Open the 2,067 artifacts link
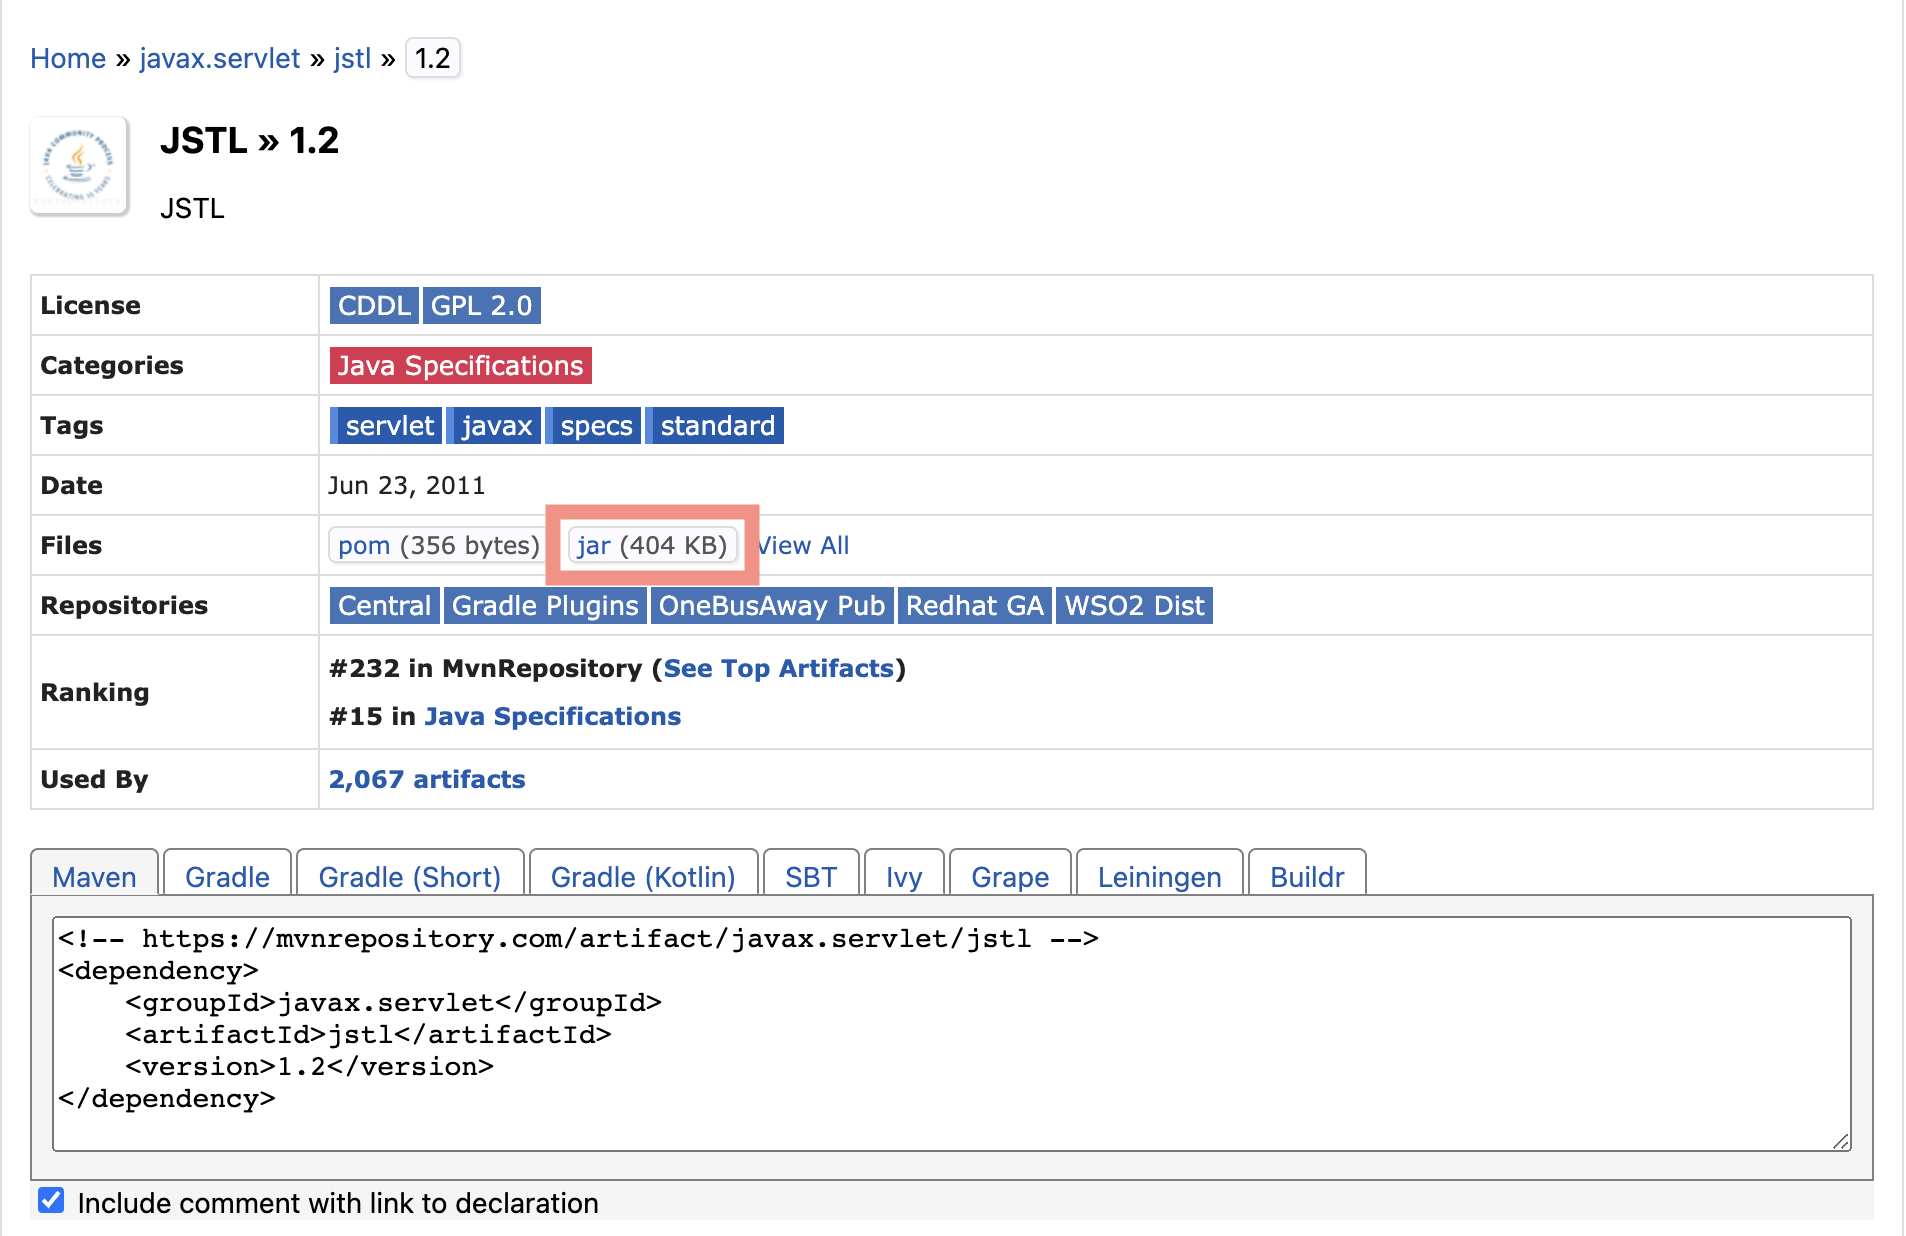This screenshot has width=1906, height=1236. click(427, 780)
